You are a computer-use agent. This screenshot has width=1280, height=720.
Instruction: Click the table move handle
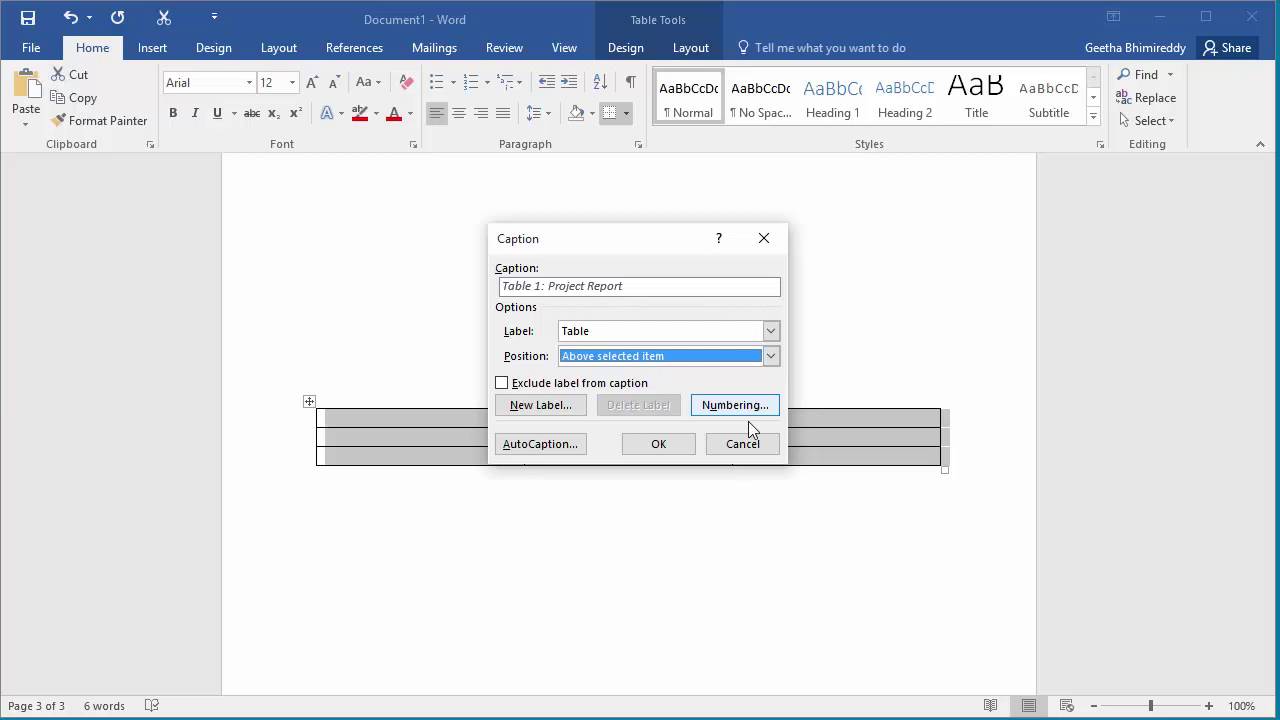pos(309,402)
